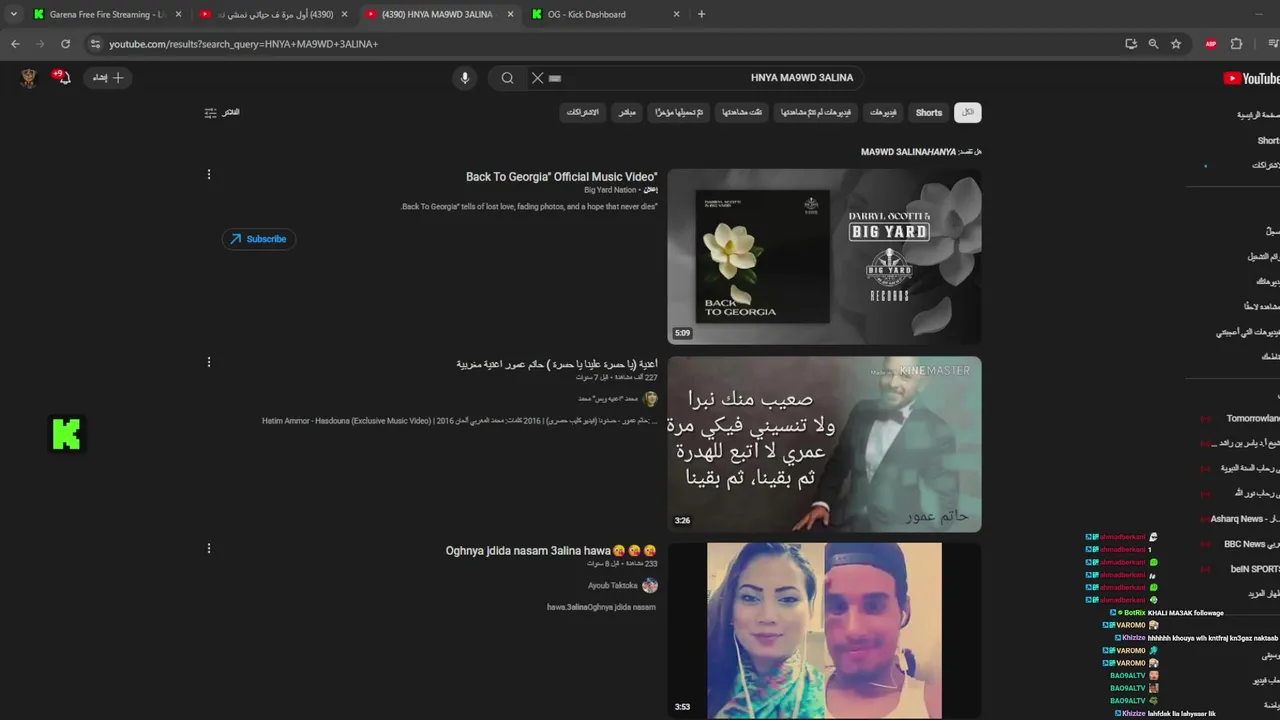Open the Big Yard Nation channel link
The image size is (1280, 720).
(610, 190)
